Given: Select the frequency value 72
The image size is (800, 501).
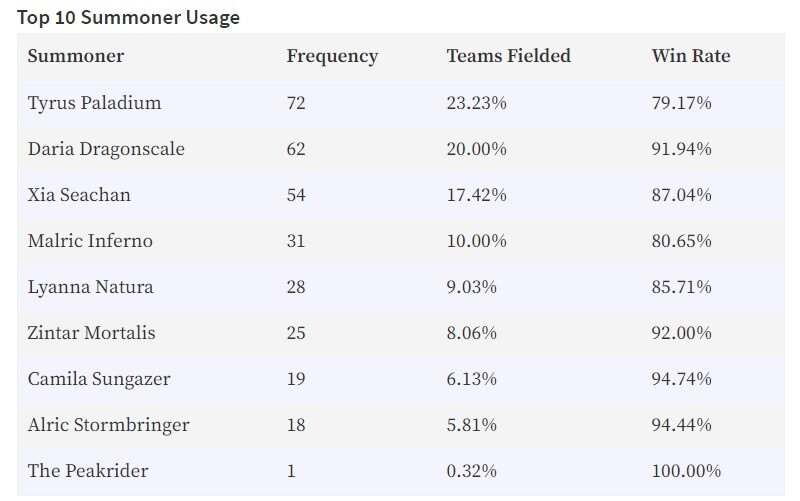Looking at the screenshot, I should pos(296,103).
